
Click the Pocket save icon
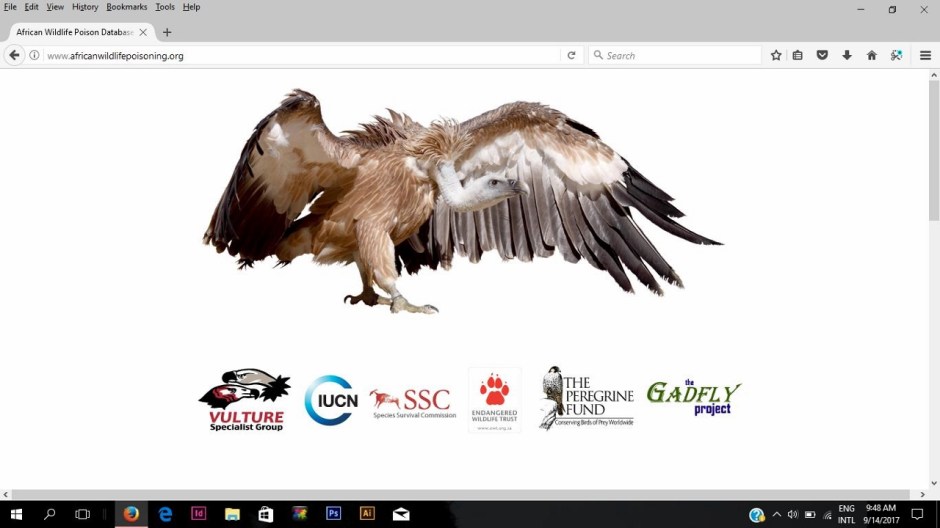click(x=822, y=56)
